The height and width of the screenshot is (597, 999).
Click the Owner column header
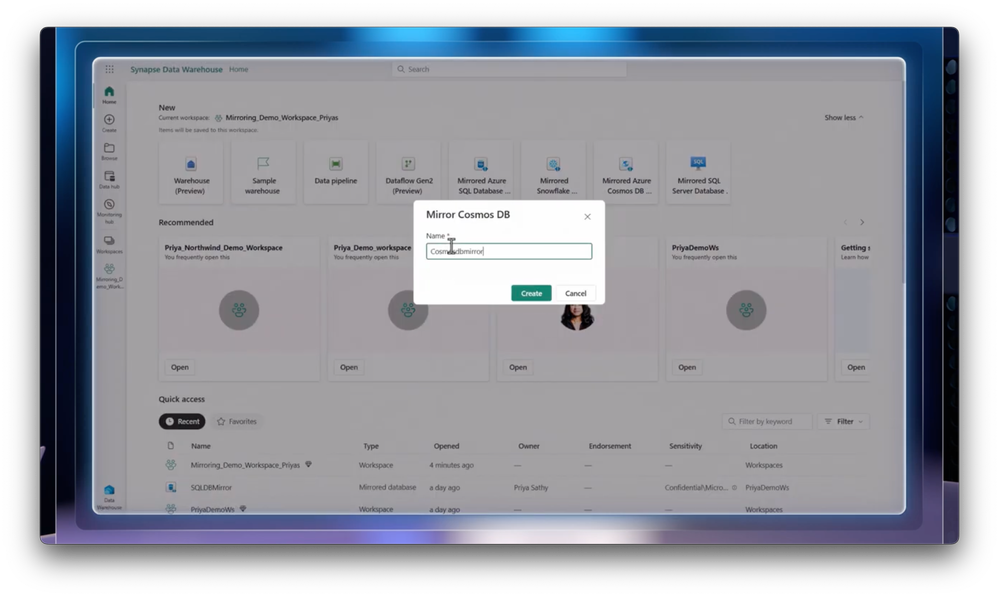(529, 446)
